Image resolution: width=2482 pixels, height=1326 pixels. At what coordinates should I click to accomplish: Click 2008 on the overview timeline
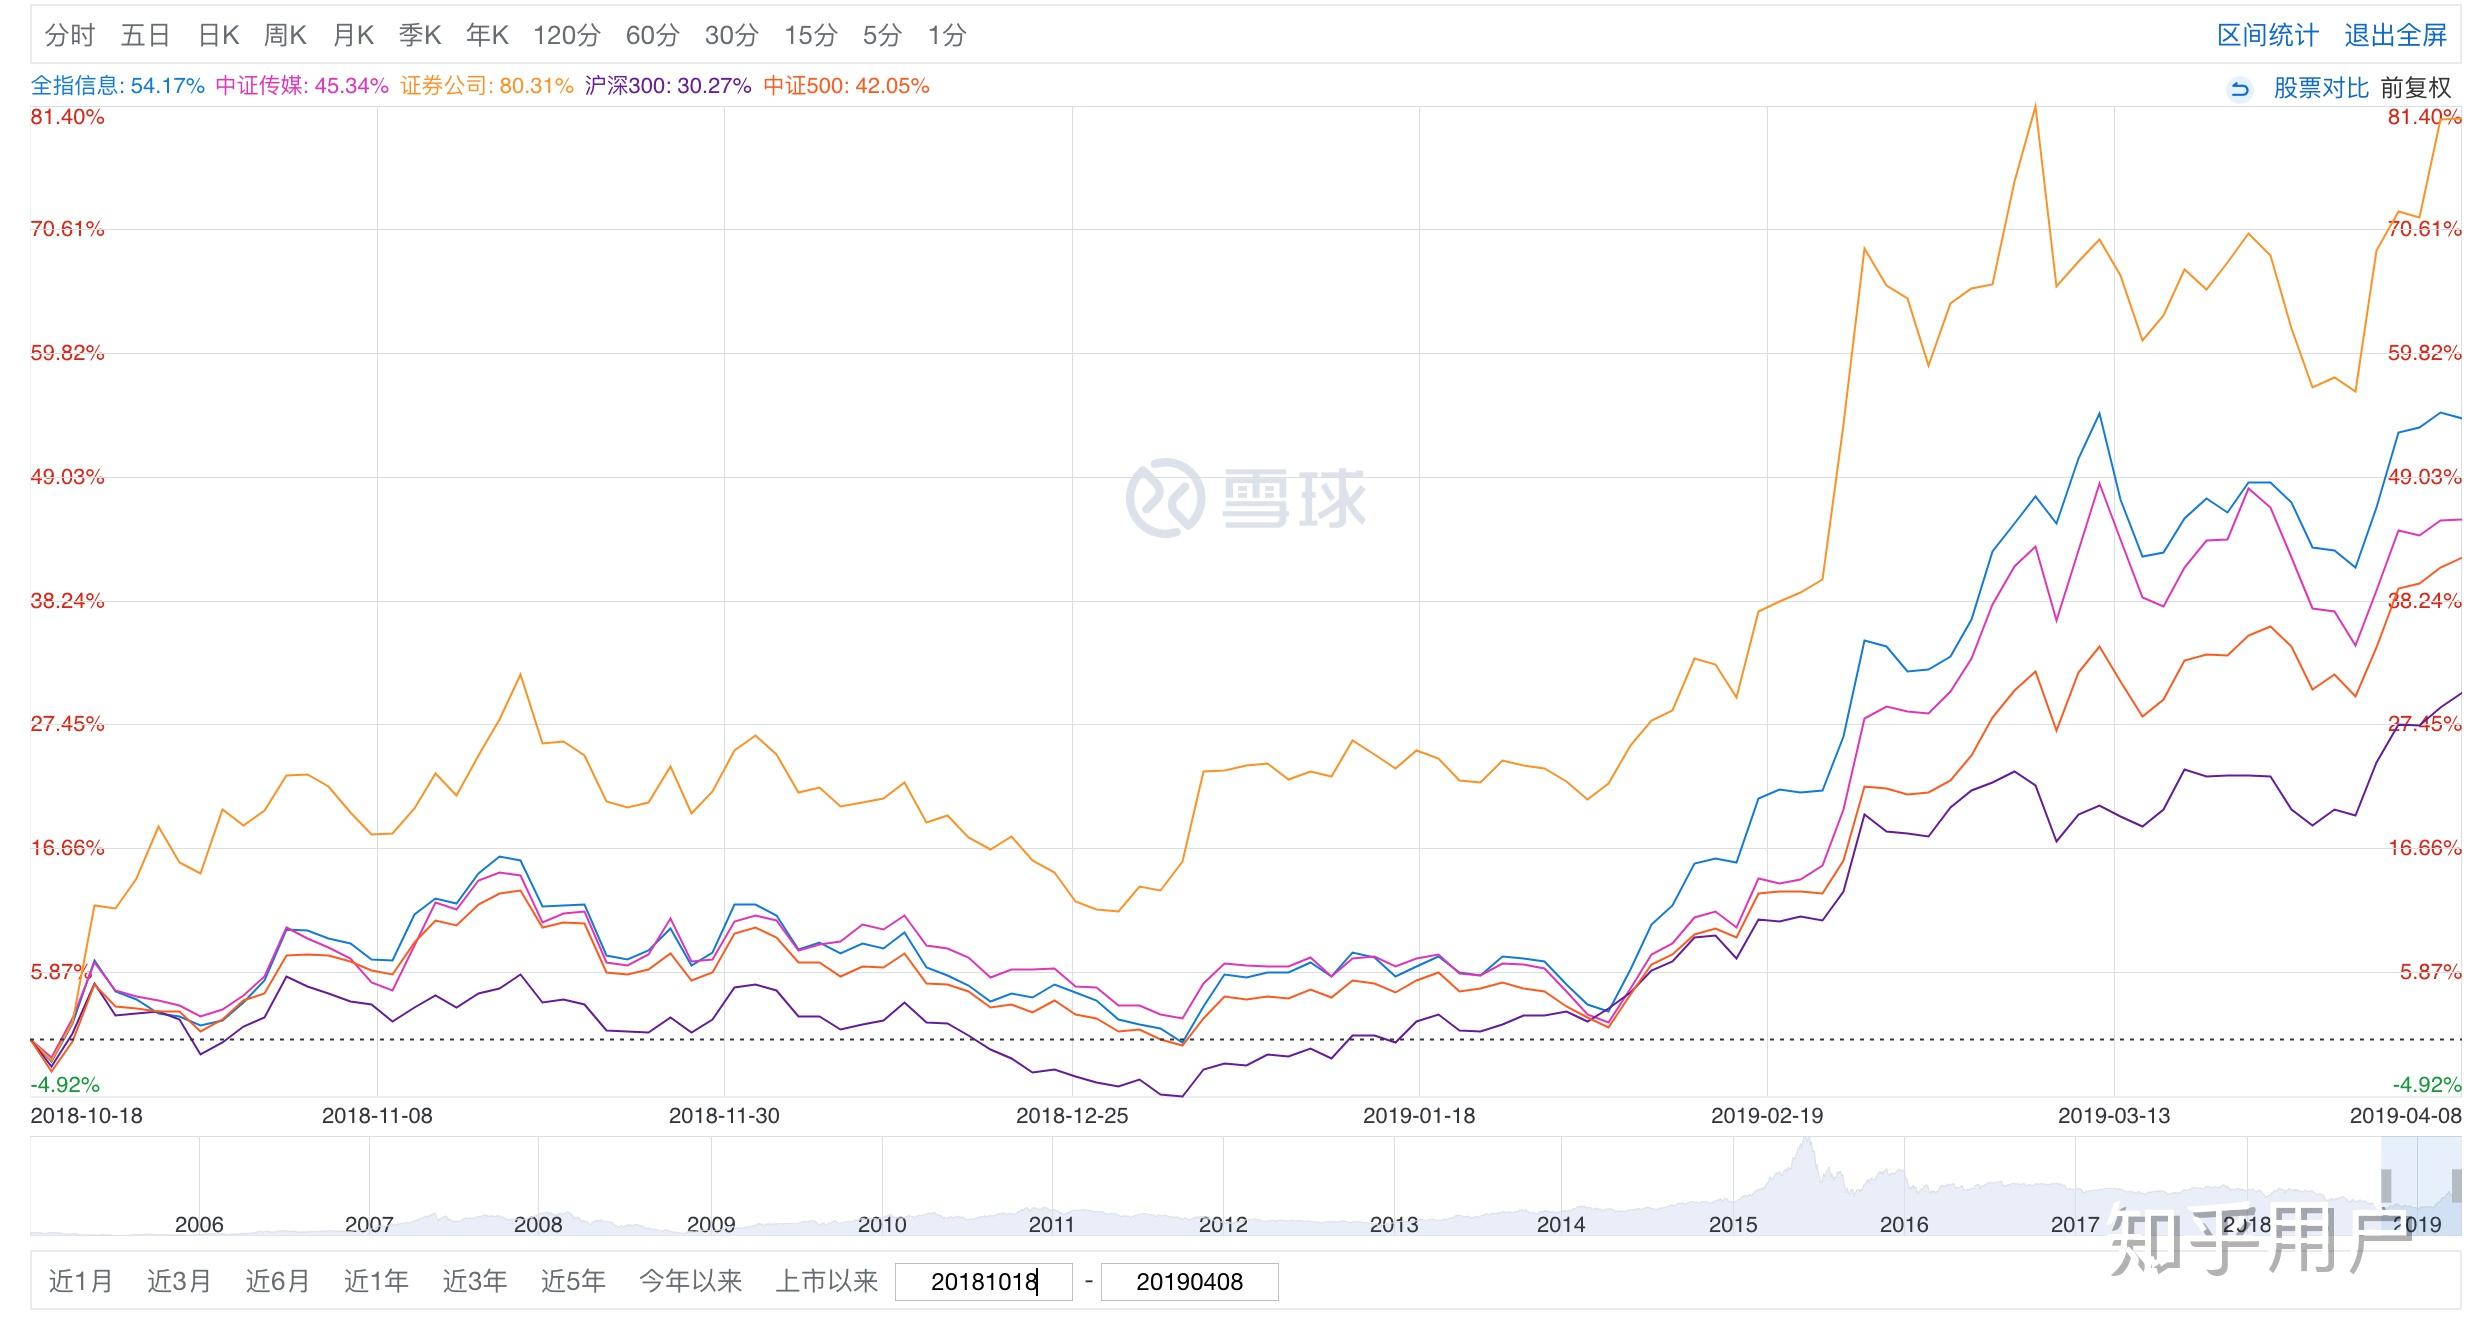[538, 1224]
